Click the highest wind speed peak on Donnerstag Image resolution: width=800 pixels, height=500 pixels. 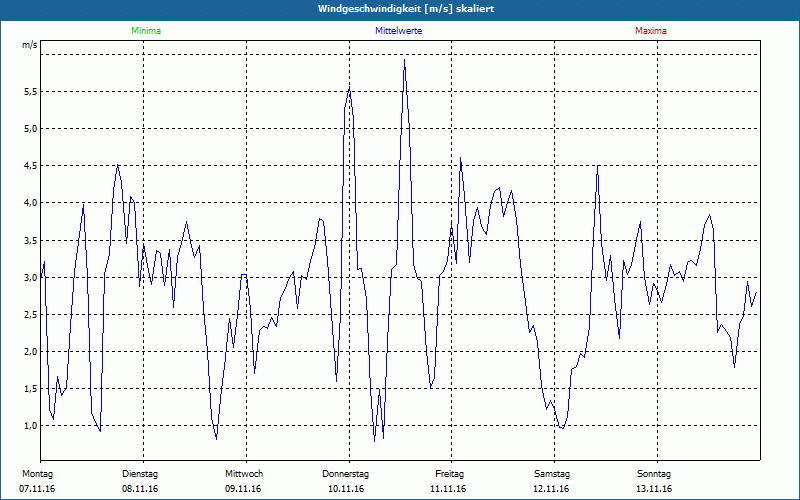pyautogui.click(x=405, y=60)
